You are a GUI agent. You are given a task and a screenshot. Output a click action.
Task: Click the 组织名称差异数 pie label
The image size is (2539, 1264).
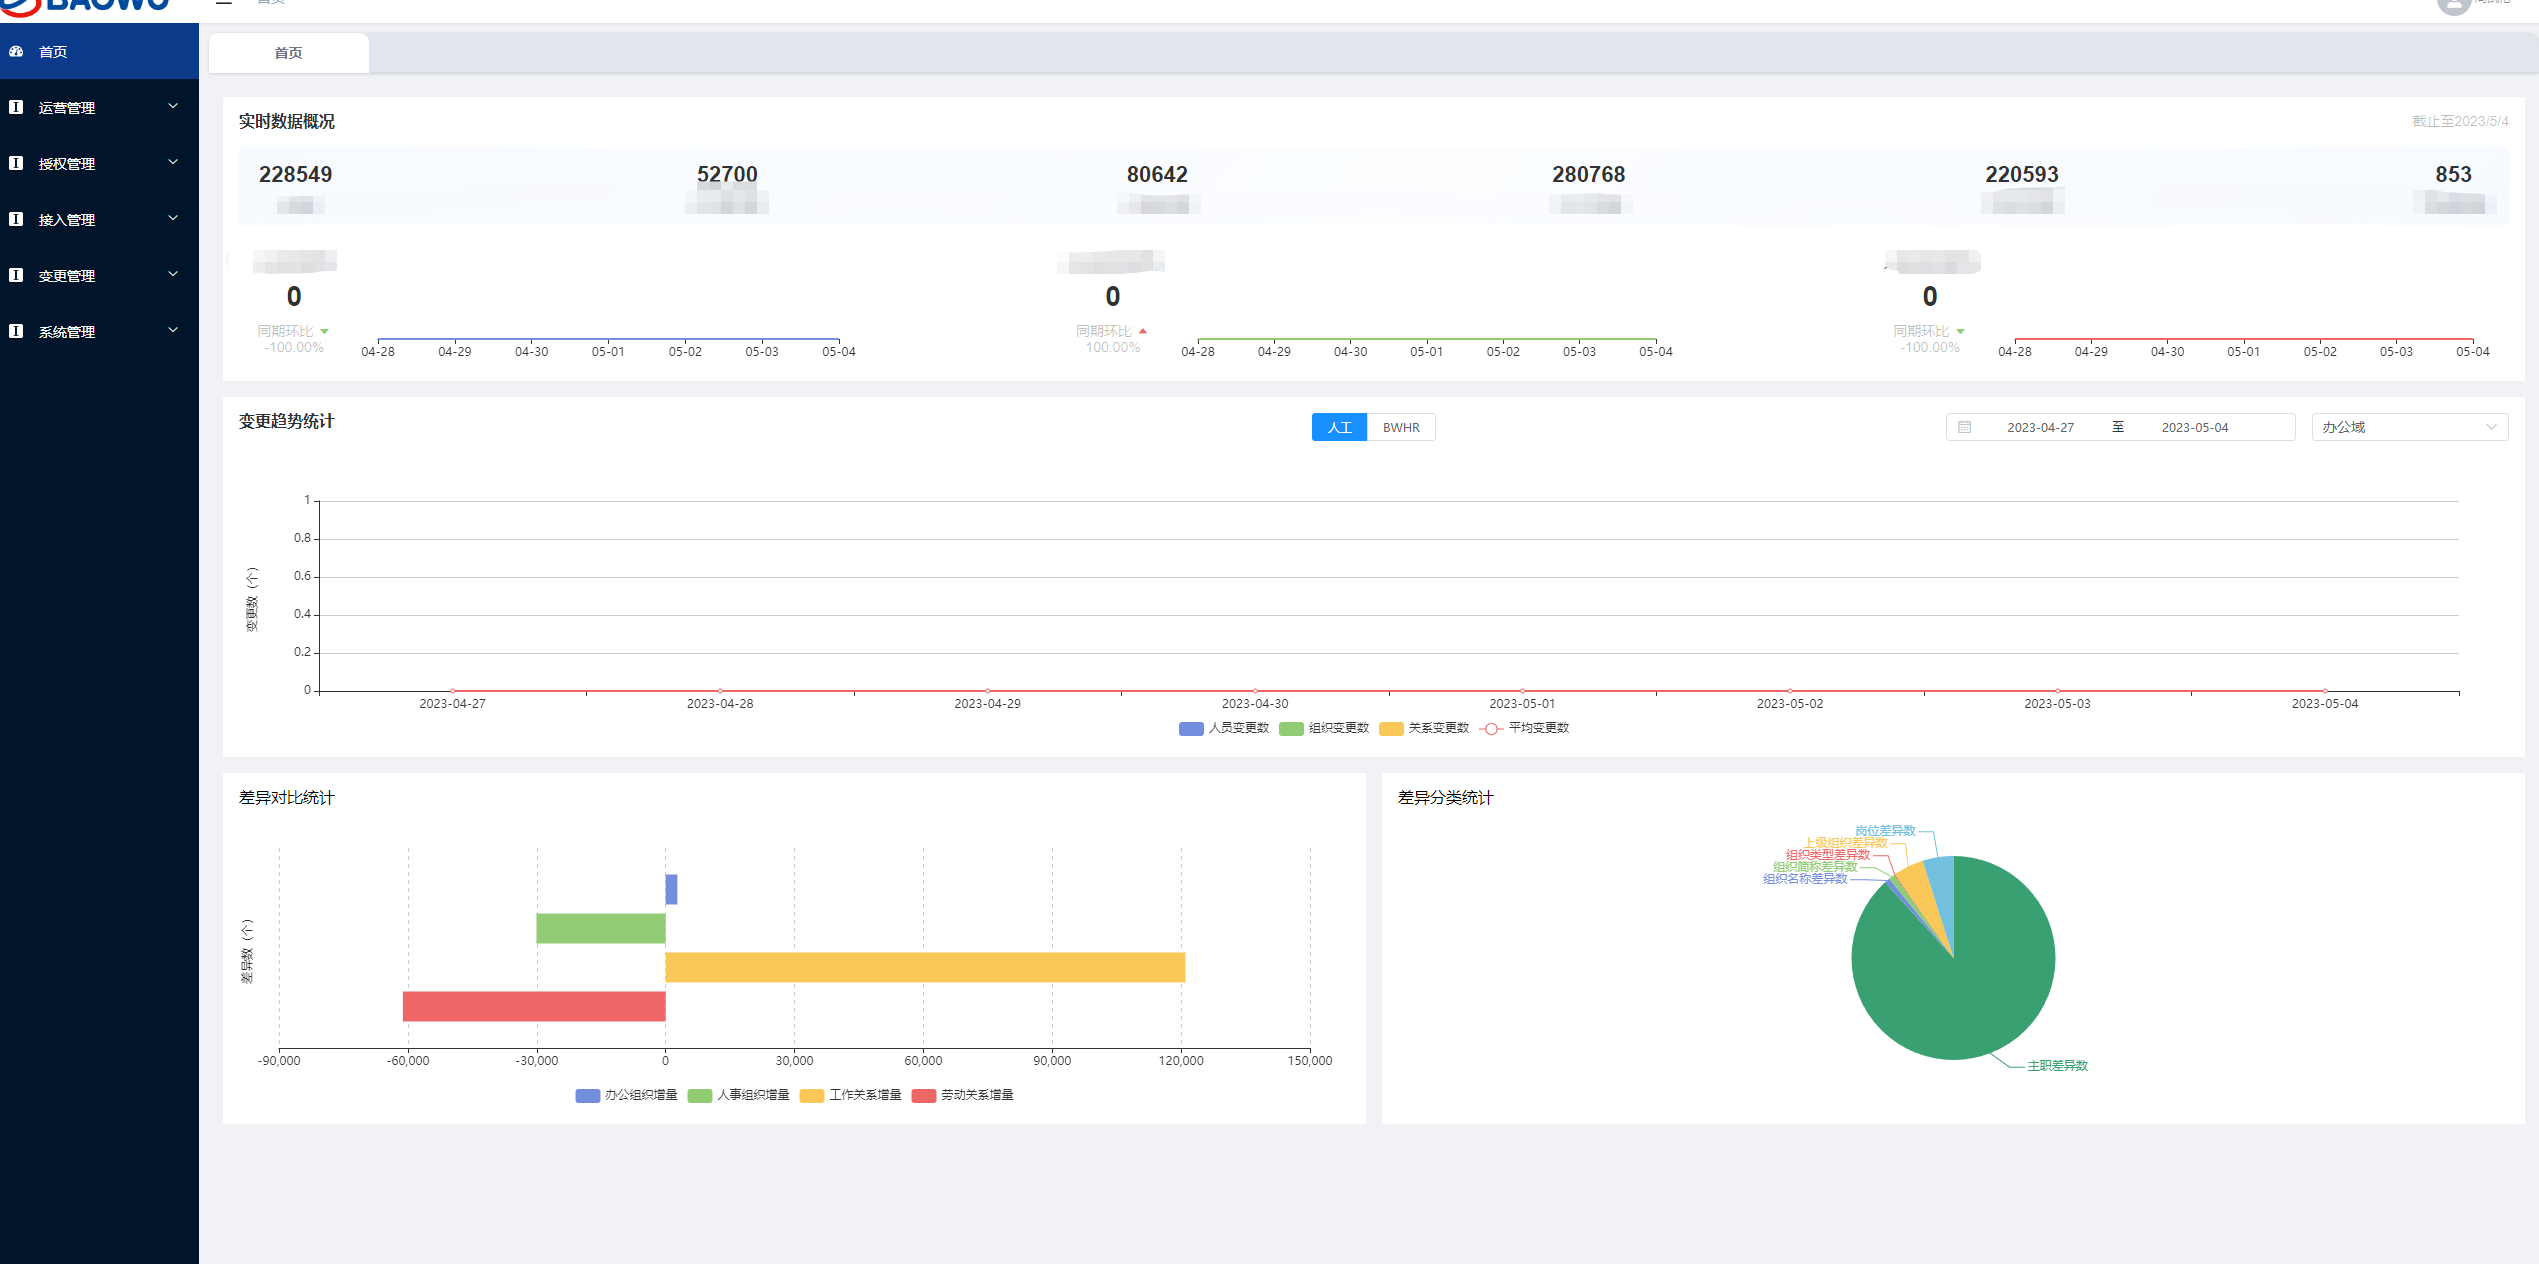coord(1805,879)
